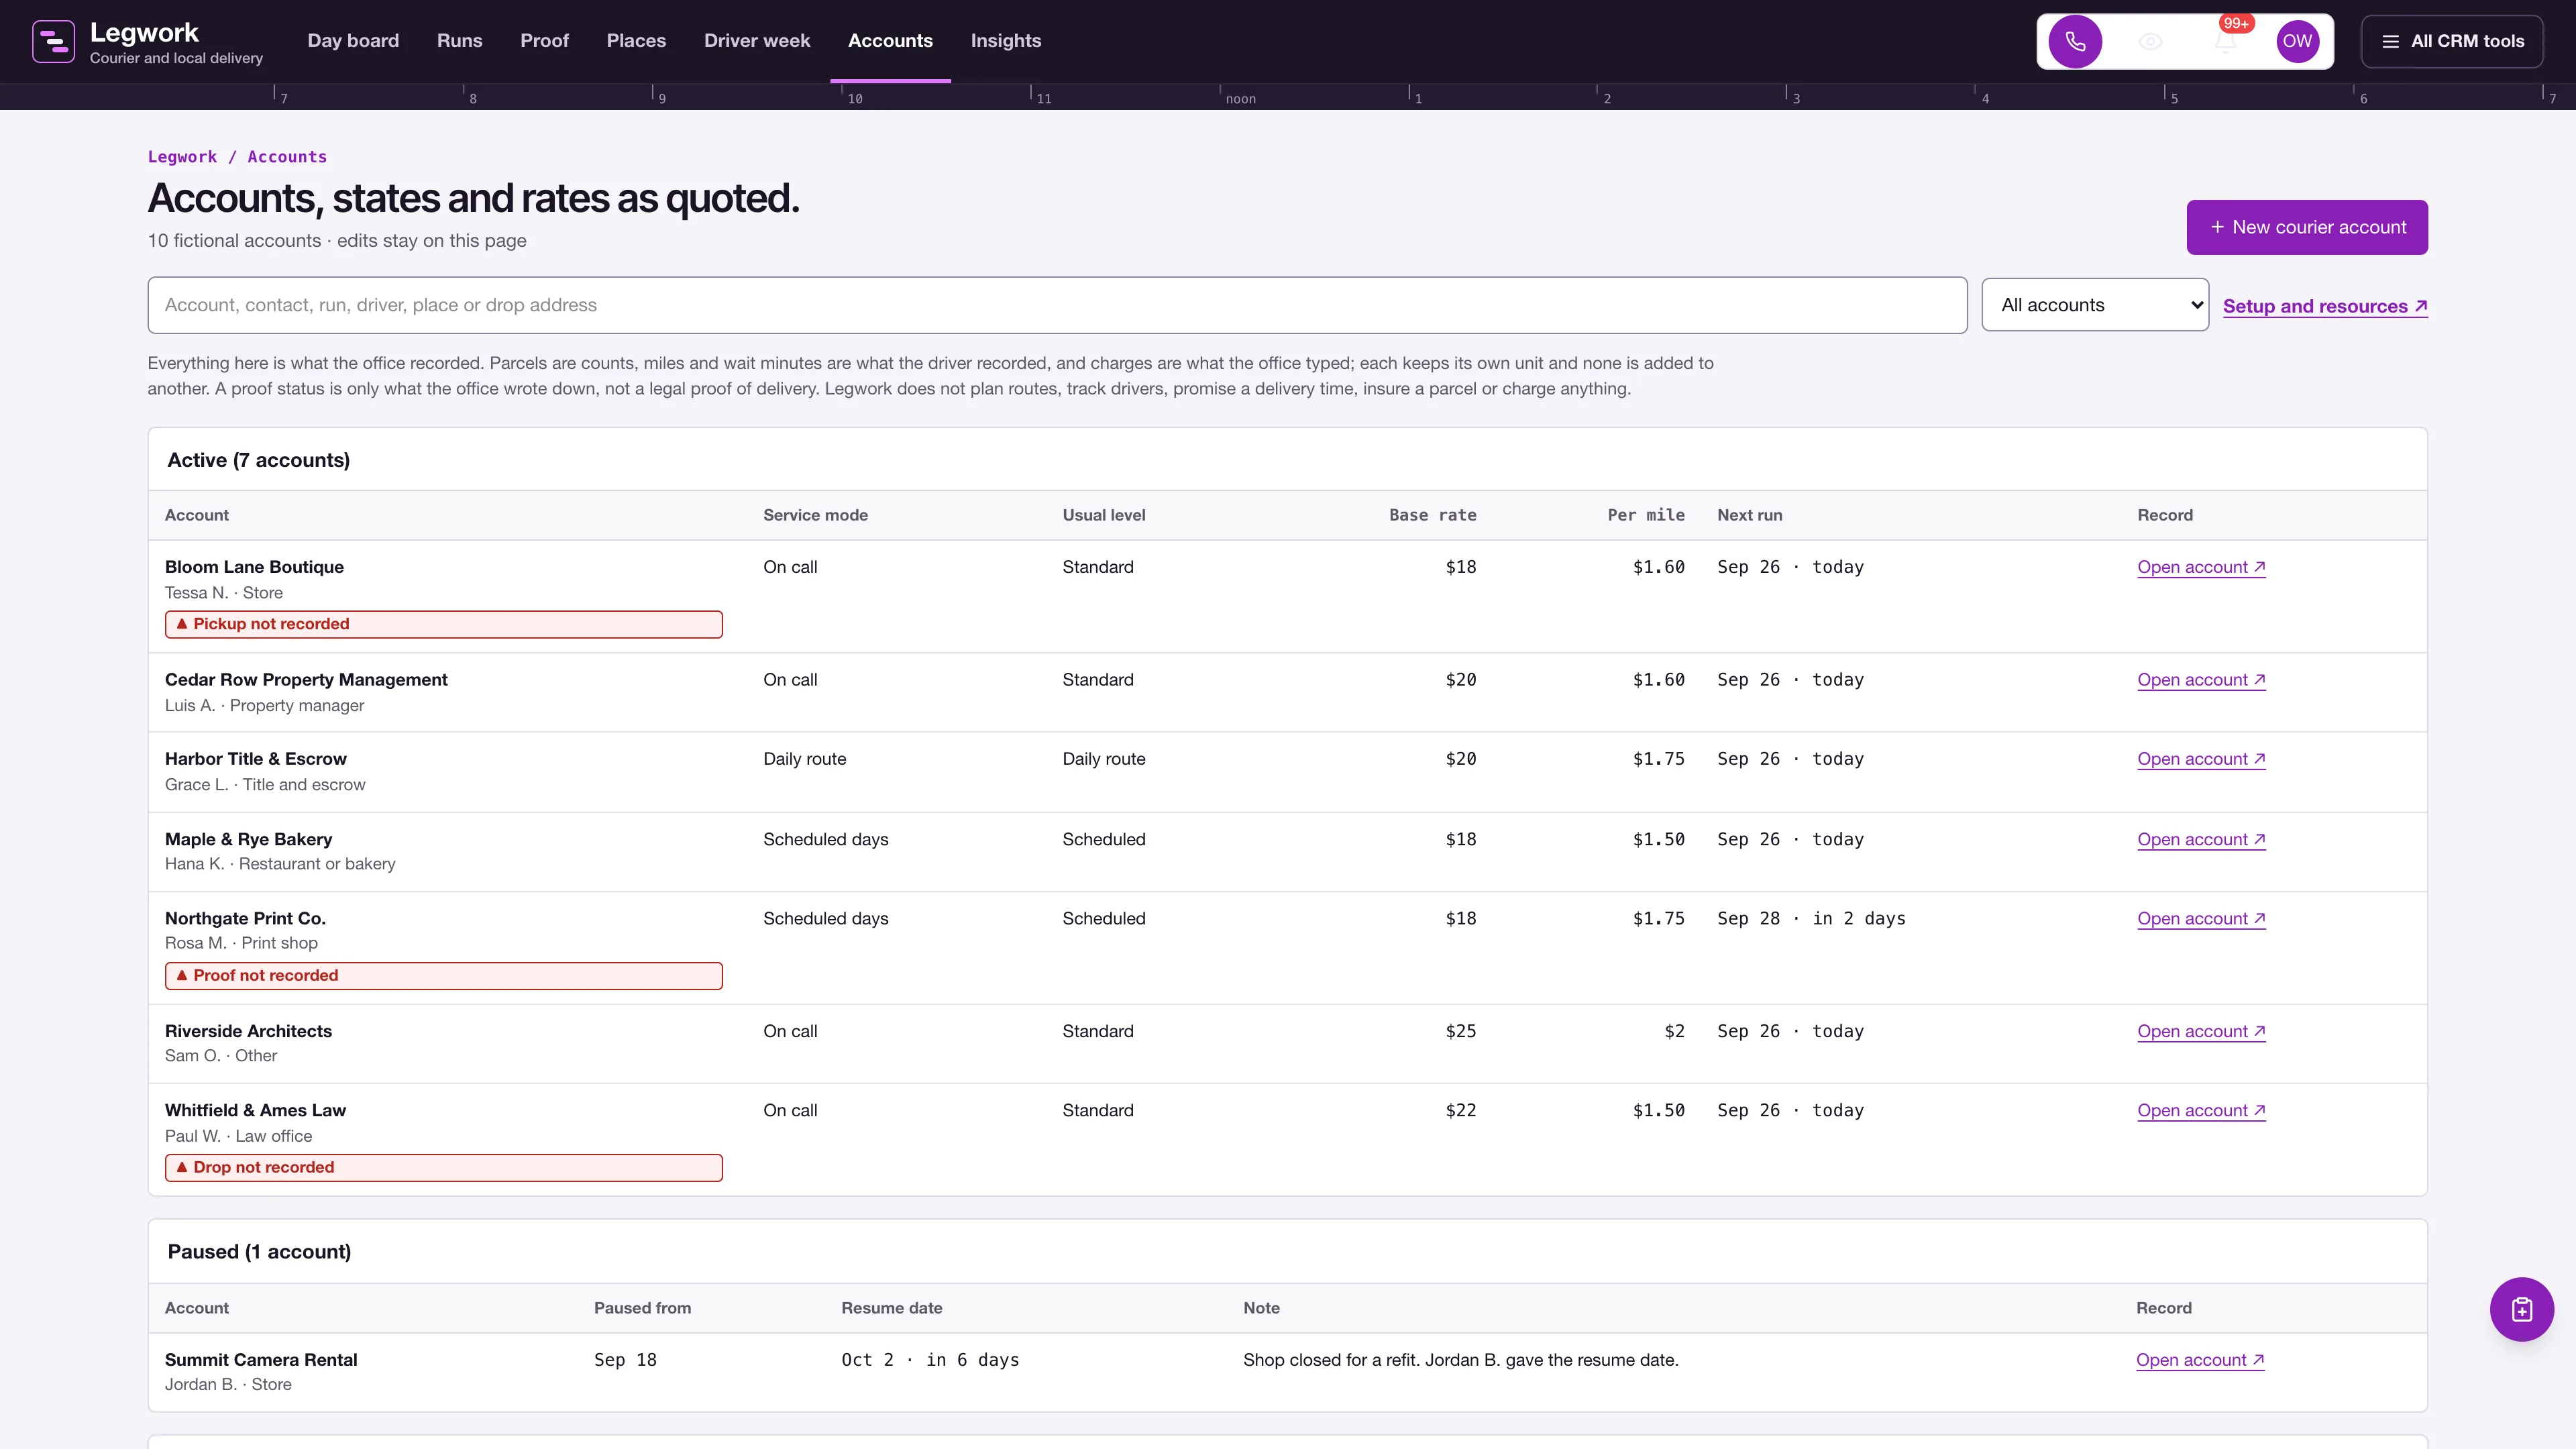Click Riverside Architects $25 base rate
Image resolution: width=2576 pixels, height=1449 pixels.
[x=1461, y=1031]
